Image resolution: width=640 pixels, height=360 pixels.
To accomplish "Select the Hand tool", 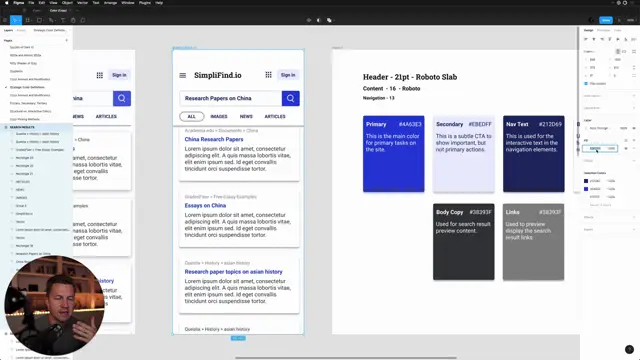I will (x=73, y=20).
